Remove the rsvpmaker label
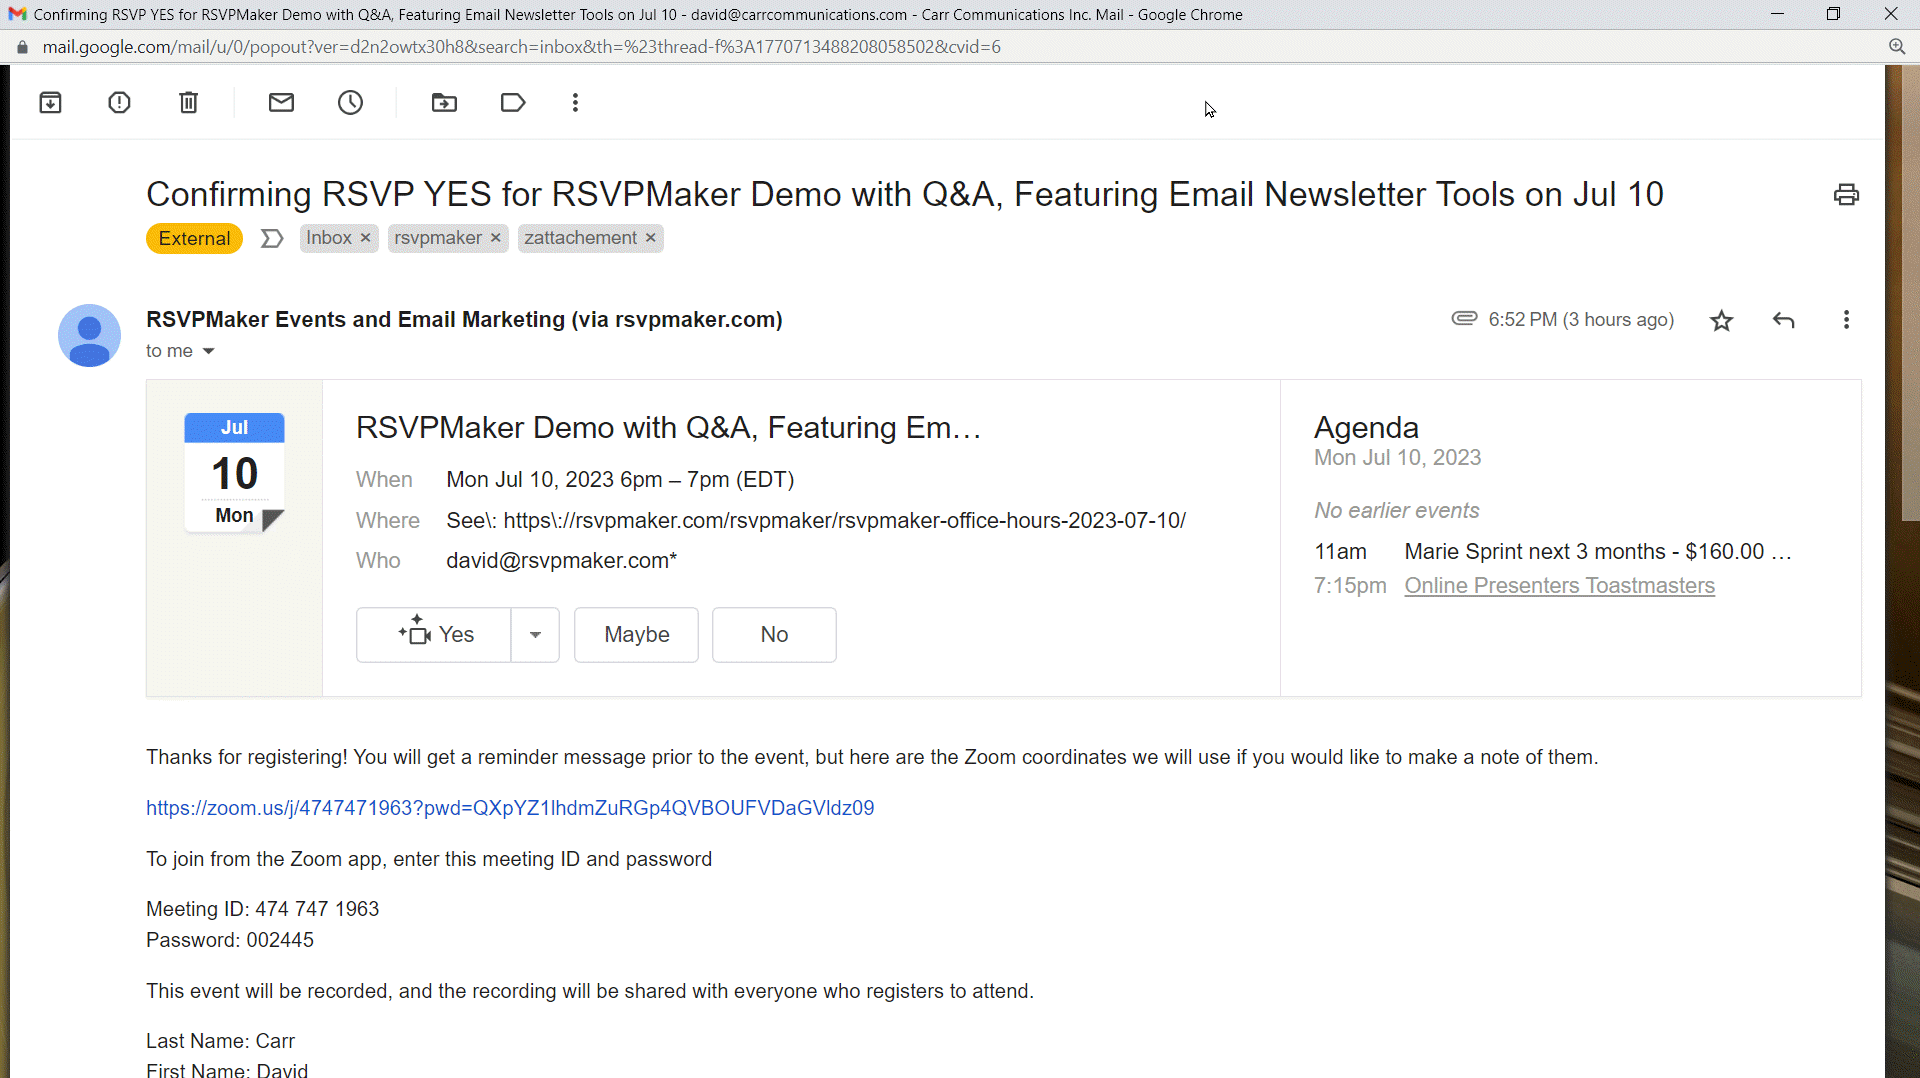 click(495, 238)
